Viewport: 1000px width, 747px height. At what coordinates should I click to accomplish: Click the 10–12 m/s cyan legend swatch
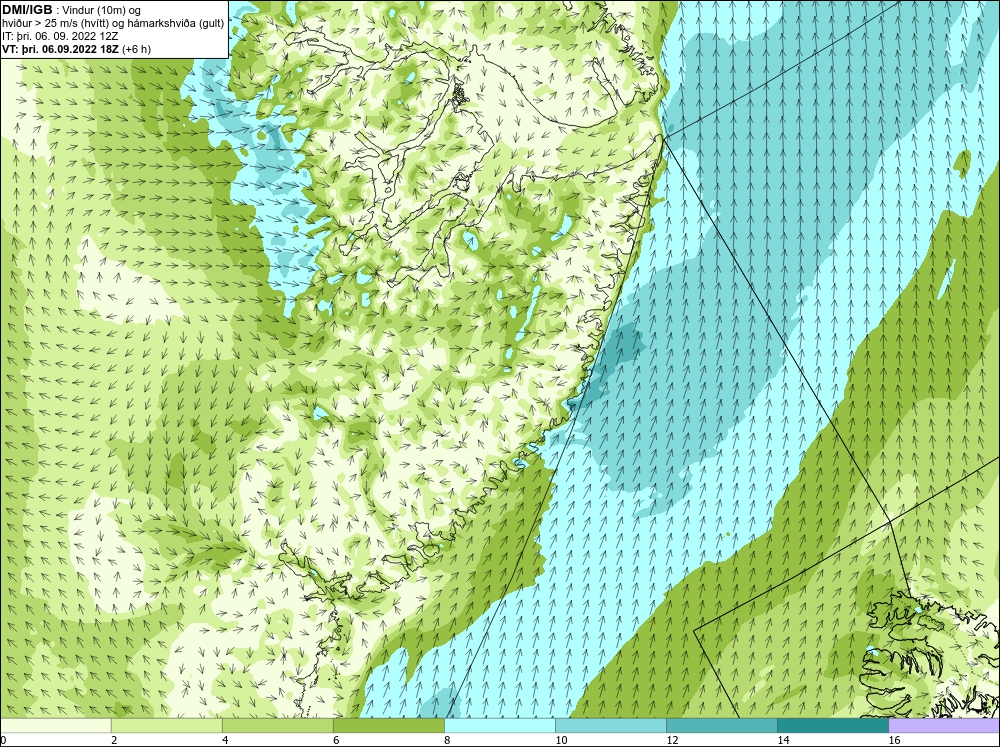click(610, 725)
